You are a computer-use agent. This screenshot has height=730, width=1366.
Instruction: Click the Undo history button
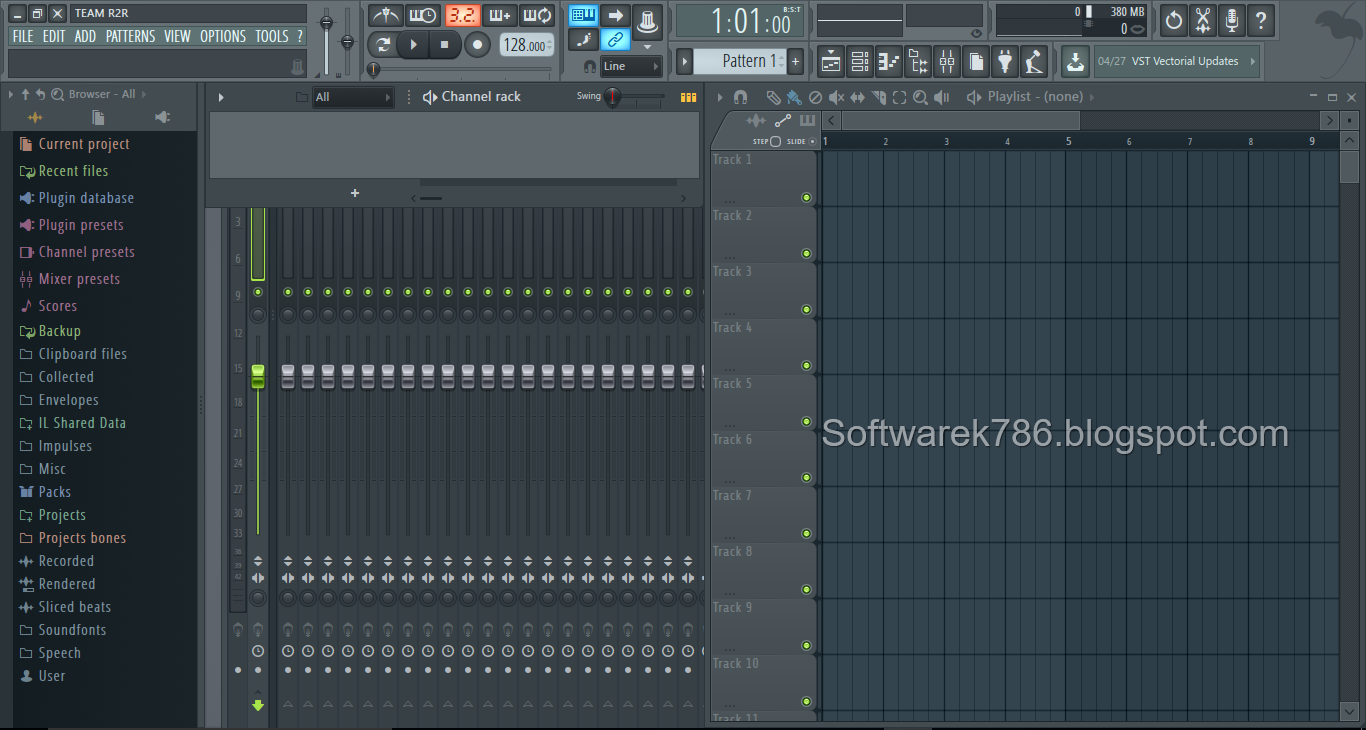click(1173, 19)
